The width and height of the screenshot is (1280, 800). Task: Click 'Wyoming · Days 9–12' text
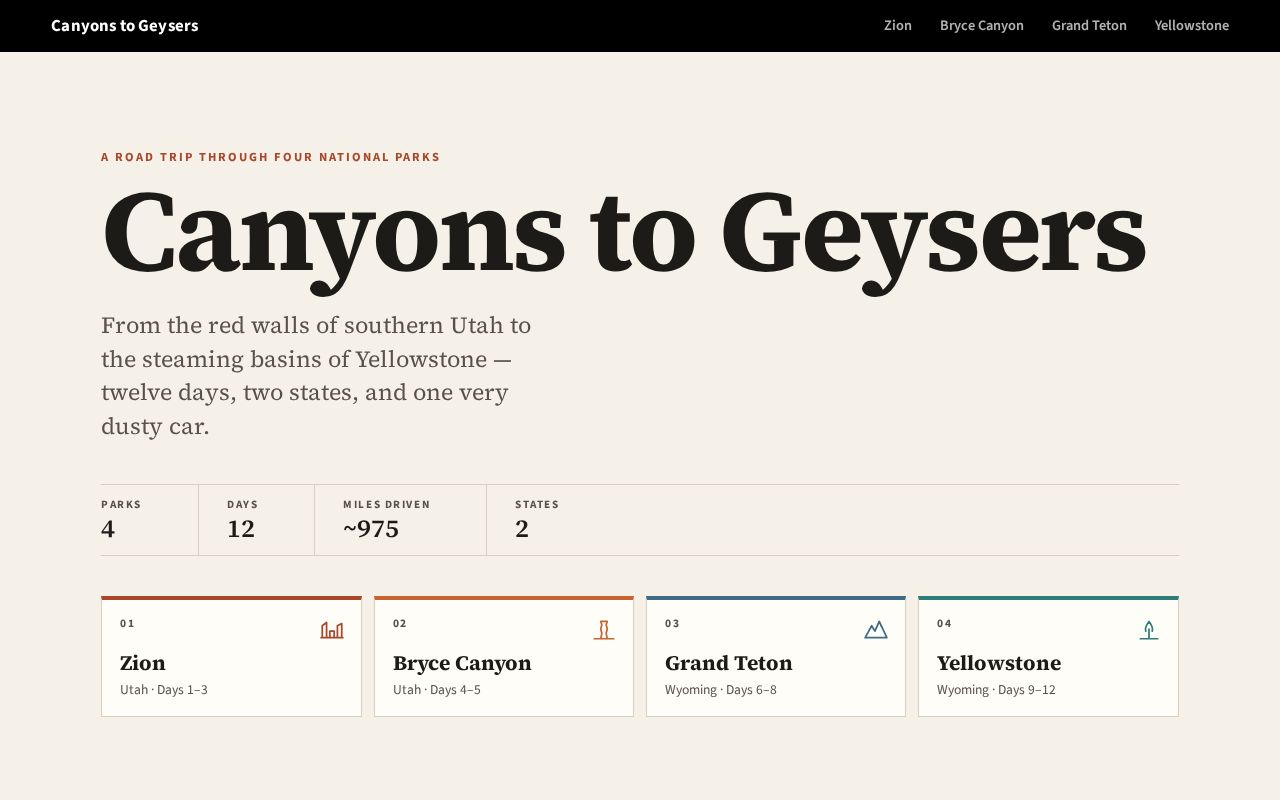996,690
